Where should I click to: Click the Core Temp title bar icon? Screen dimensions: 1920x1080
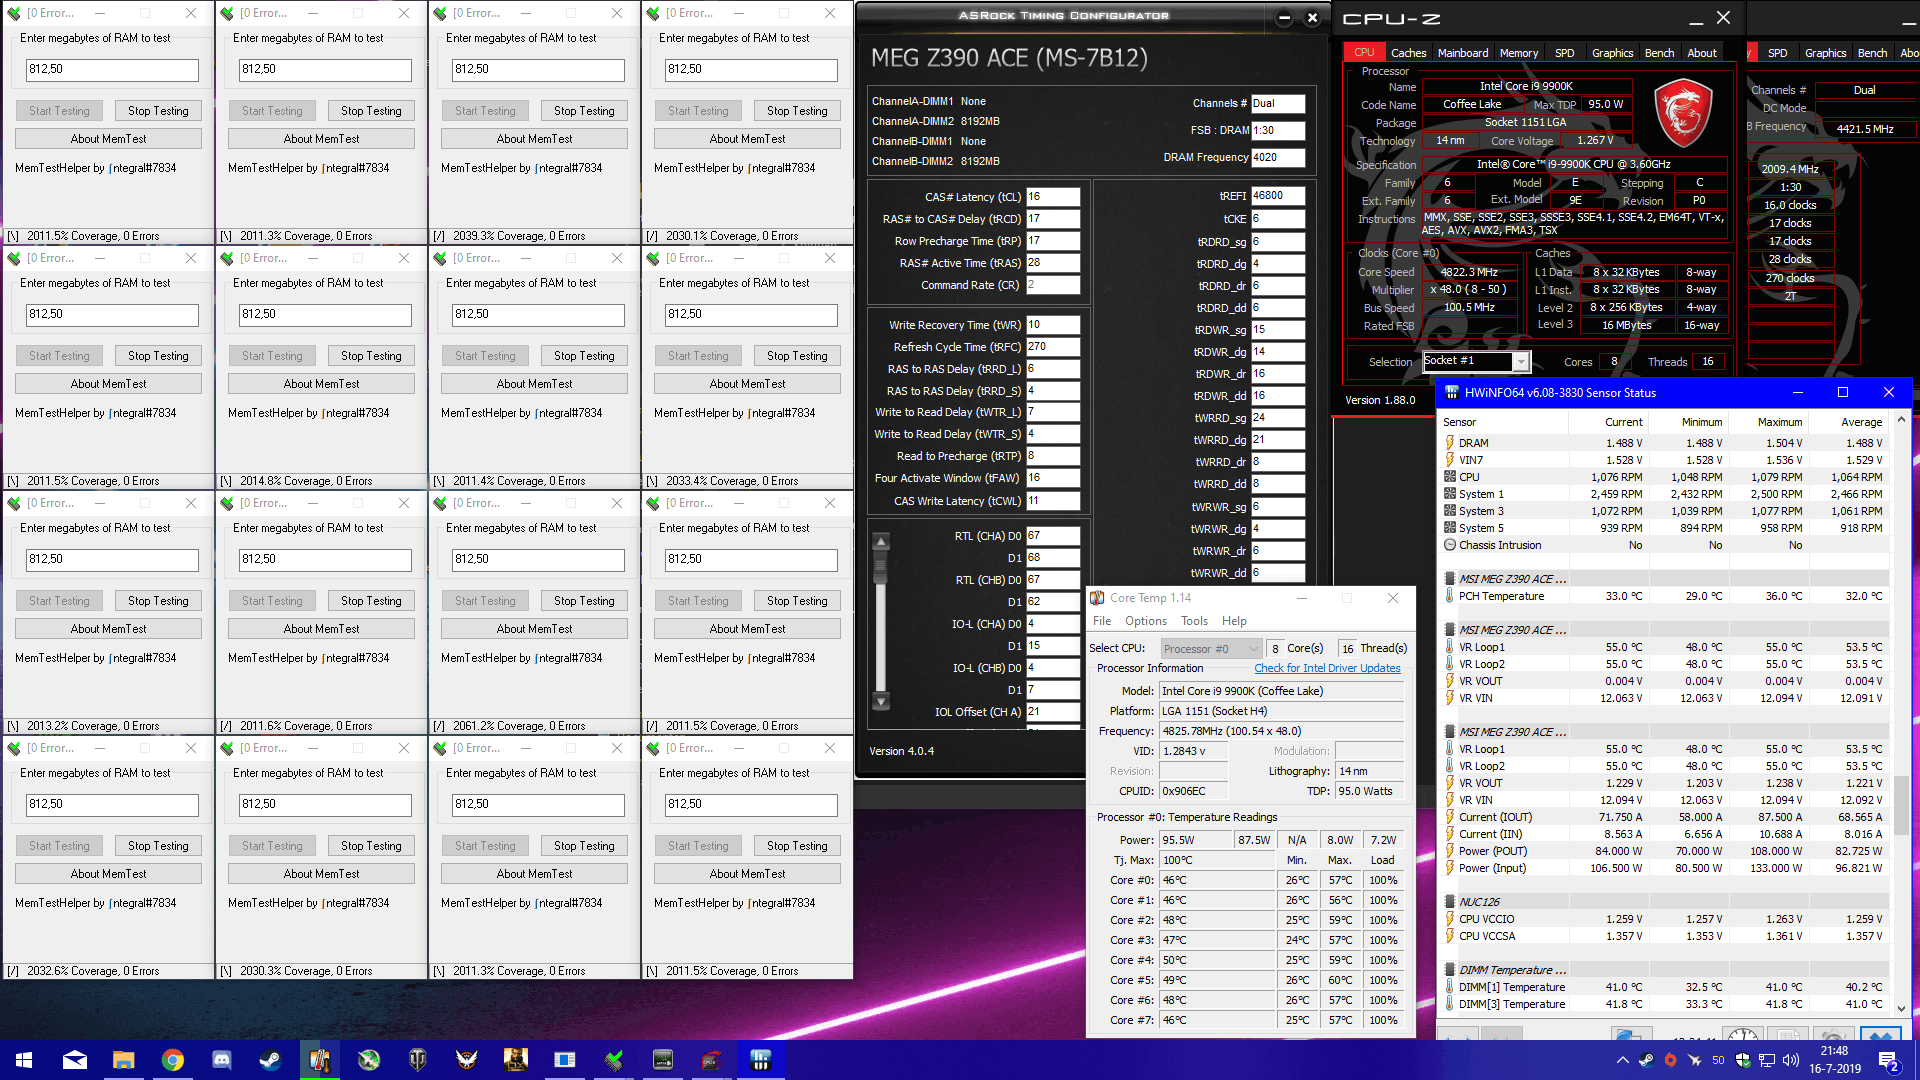click(1097, 598)
